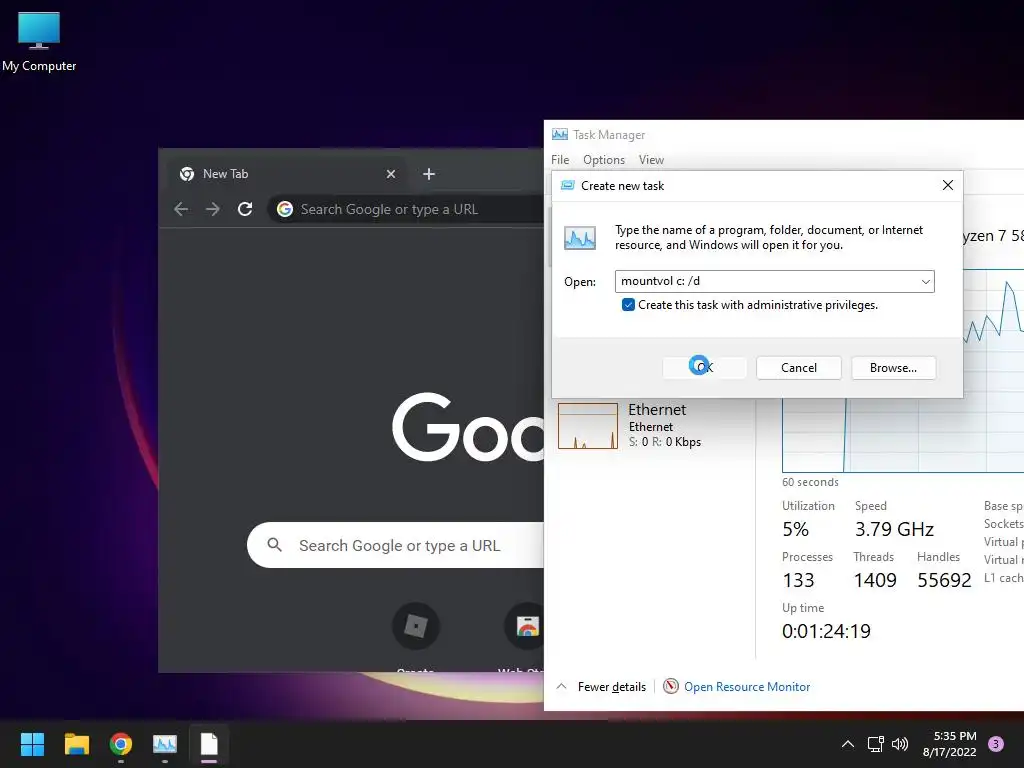Uncheck Create this task with administrative privileges
Image resolution: width=1024 pixels, height=768 pixels.
(x=628, y=305)
